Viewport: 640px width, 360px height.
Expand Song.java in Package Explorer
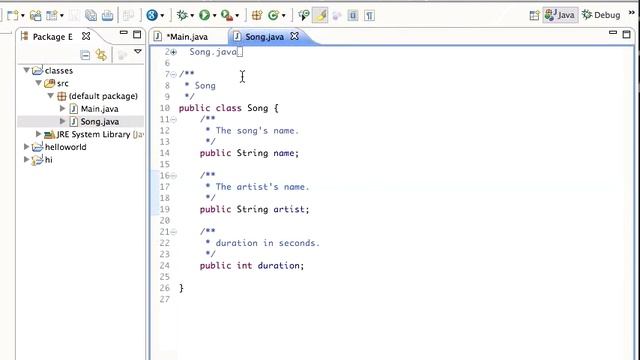point(62,121)
